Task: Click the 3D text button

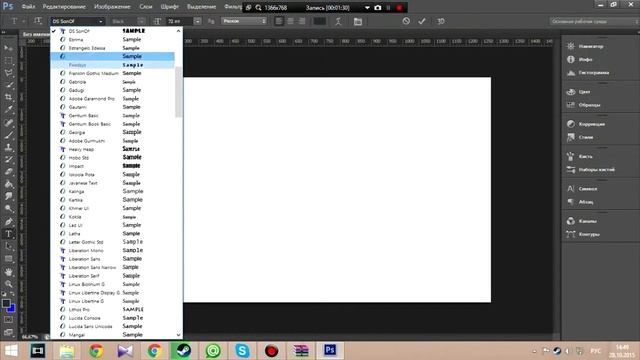Action: (x=440, y=21)
